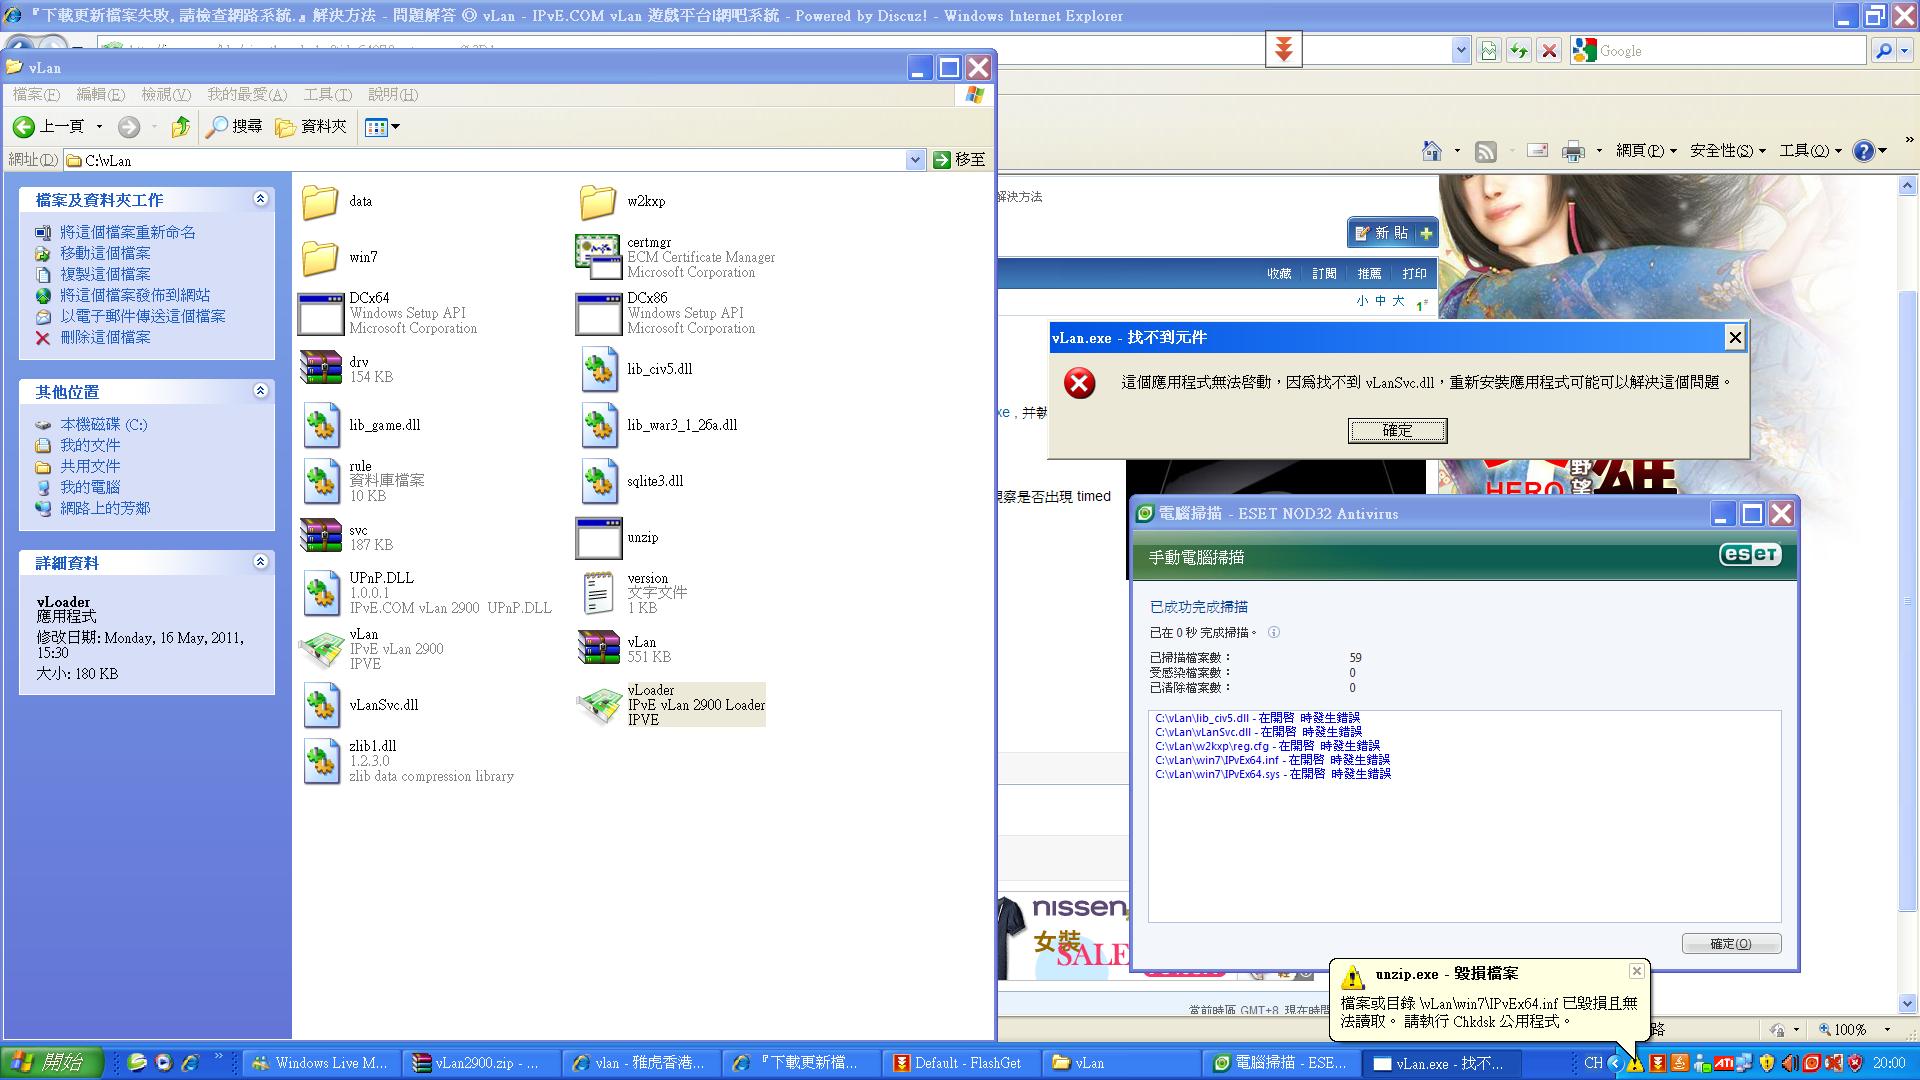
Task: Click the 確定(O) button in the ESET scan window
Action: click(1730, 944)
